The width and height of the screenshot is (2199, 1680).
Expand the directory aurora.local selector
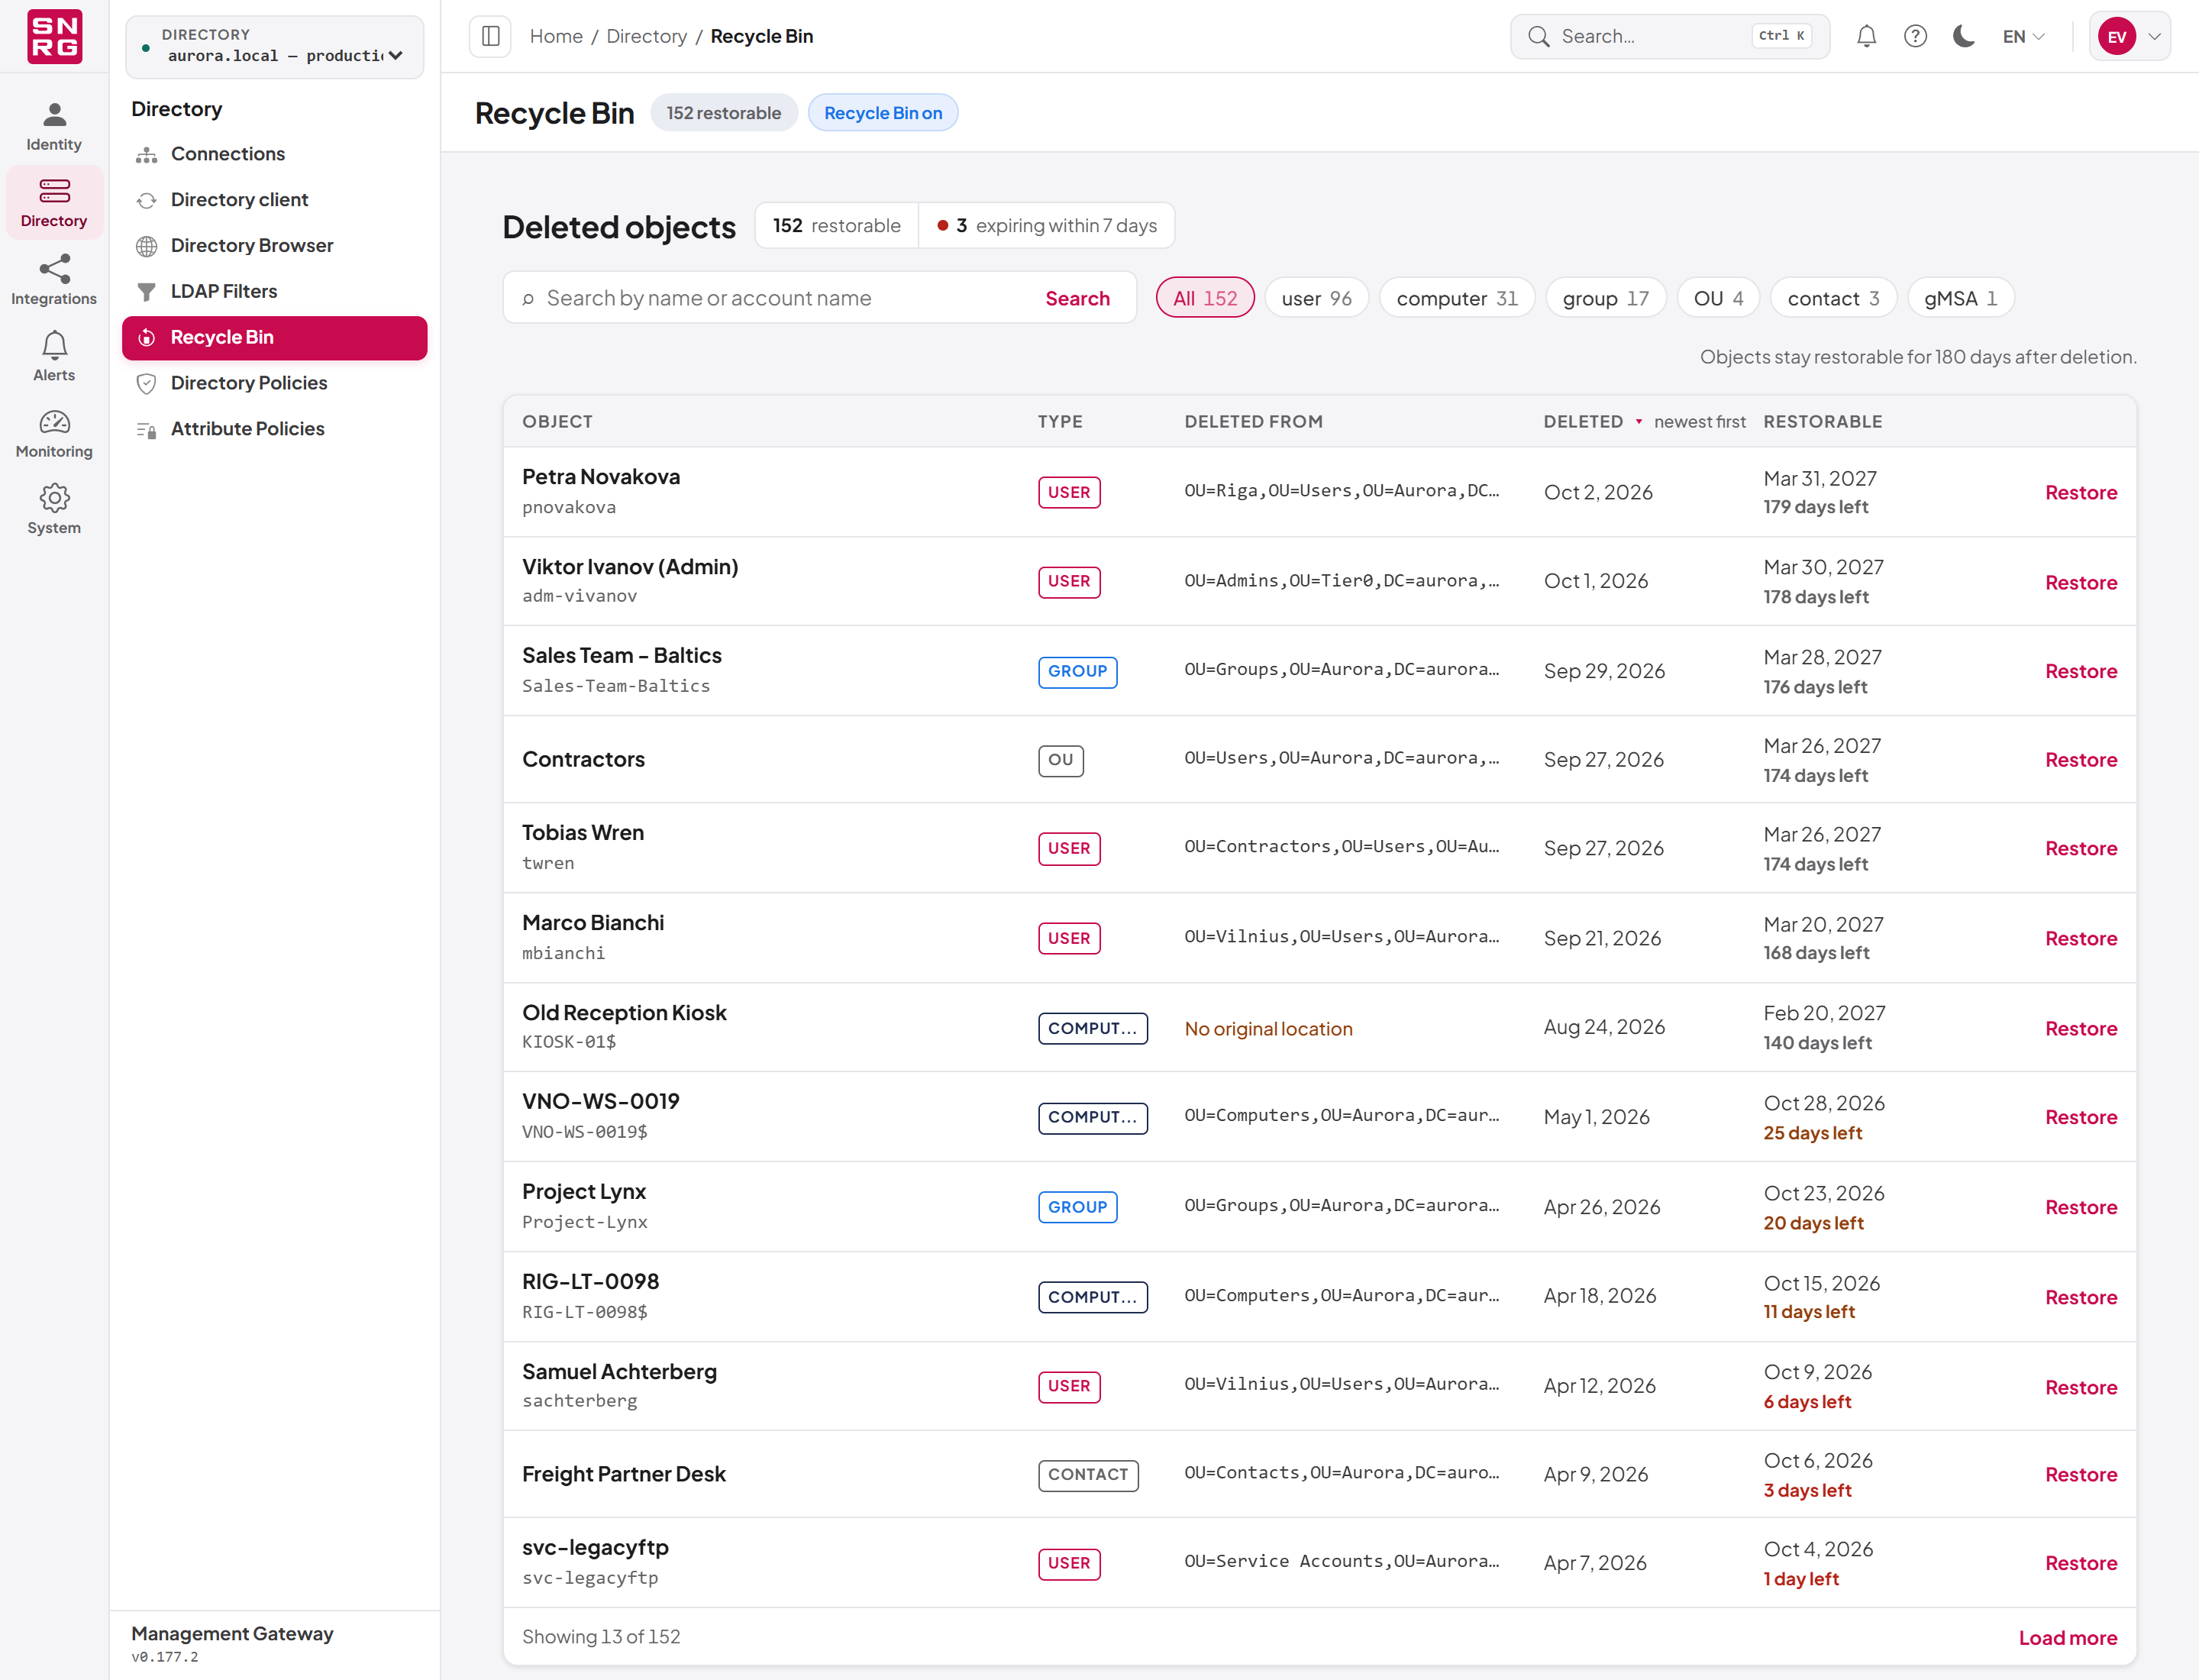pyautogui.click(x=275, y=46)
